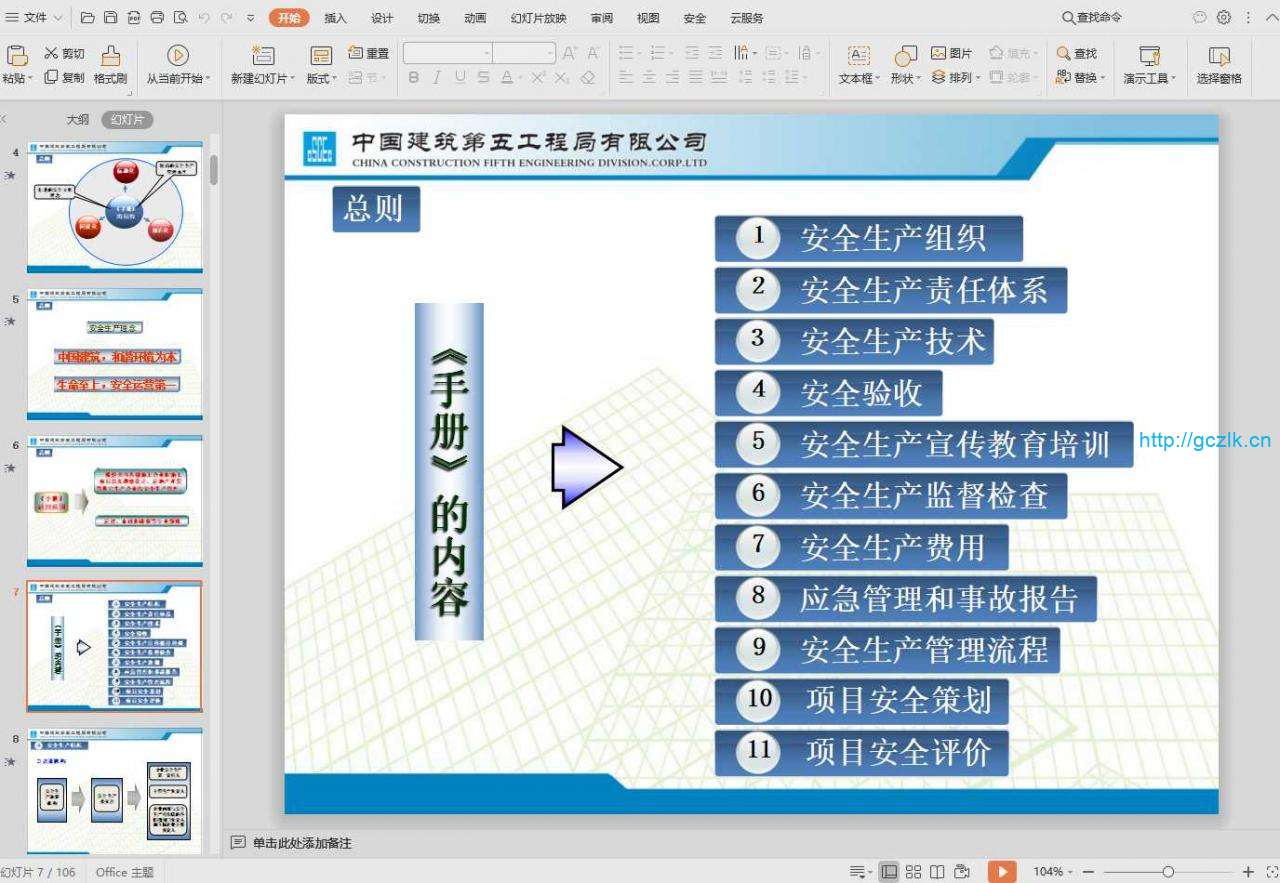Start slideshow with orange play button in status bar
Image resolution: width=1280 pixels, height=883 pixels.
click(x=1002, y=871)
